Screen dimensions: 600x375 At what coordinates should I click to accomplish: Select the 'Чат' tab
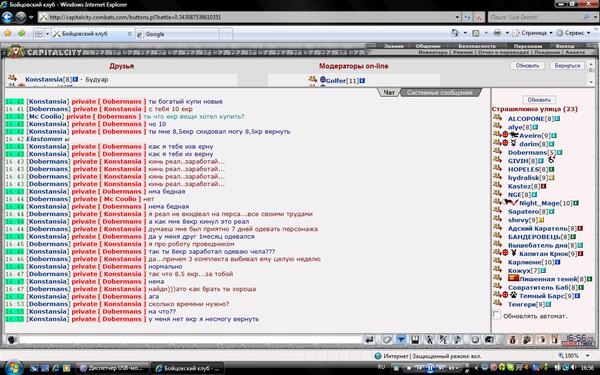(x=389, y=93)
